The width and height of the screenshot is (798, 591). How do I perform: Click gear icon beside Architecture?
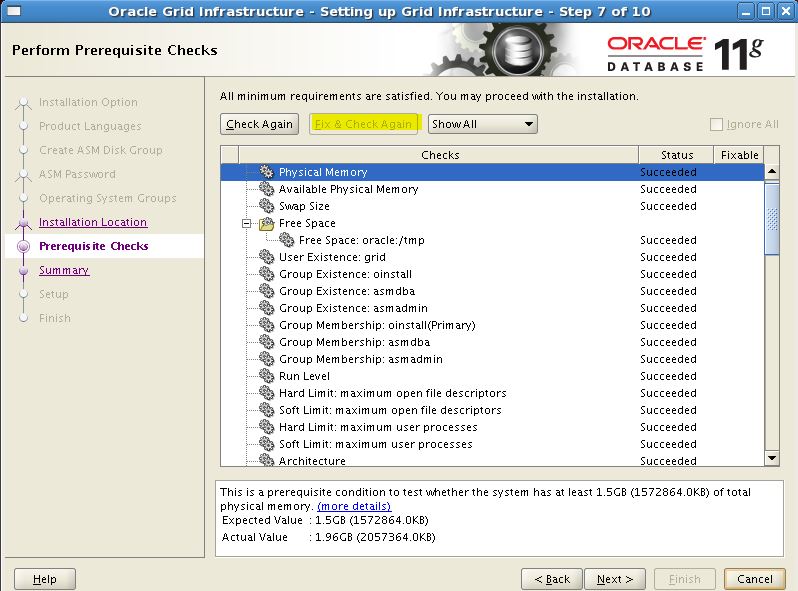(x=266, y=460)
